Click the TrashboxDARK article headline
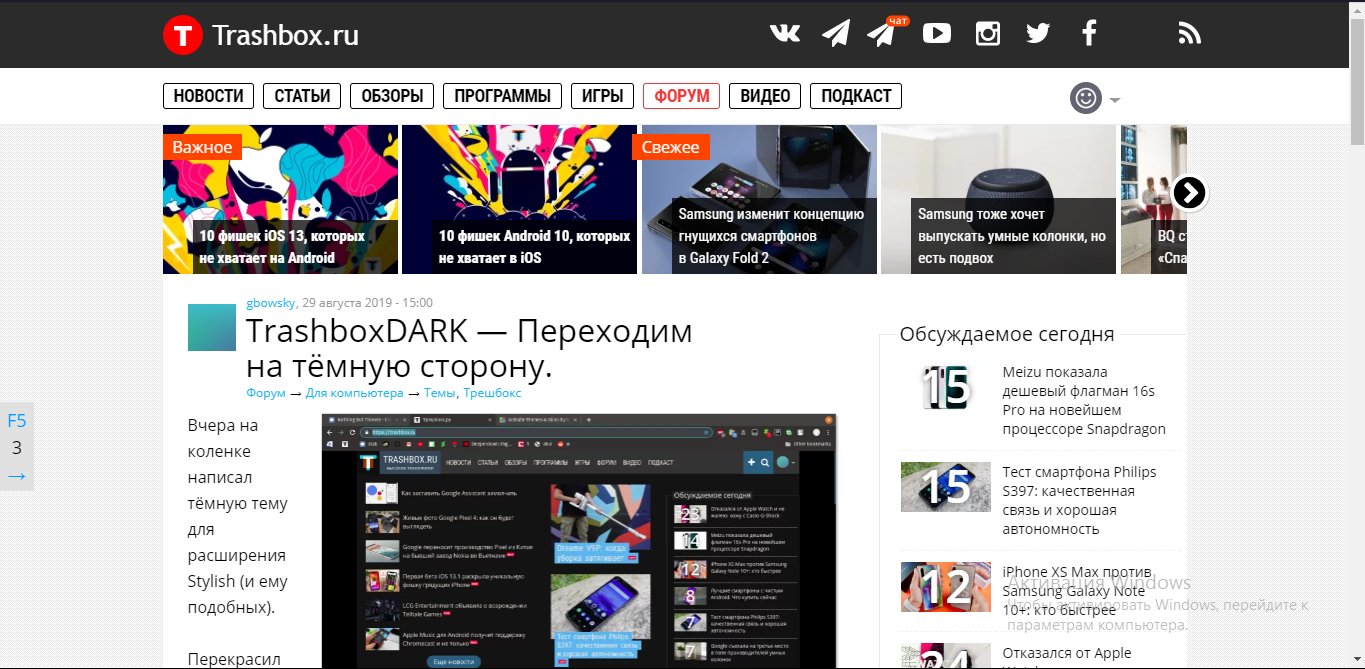 point(469,349)
